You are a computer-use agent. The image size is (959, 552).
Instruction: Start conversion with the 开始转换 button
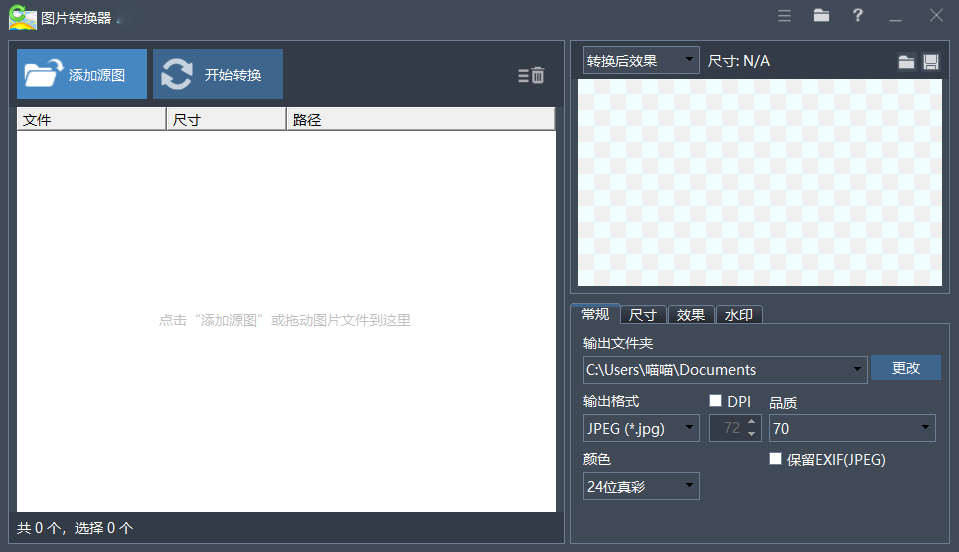(x=218, y=75)
